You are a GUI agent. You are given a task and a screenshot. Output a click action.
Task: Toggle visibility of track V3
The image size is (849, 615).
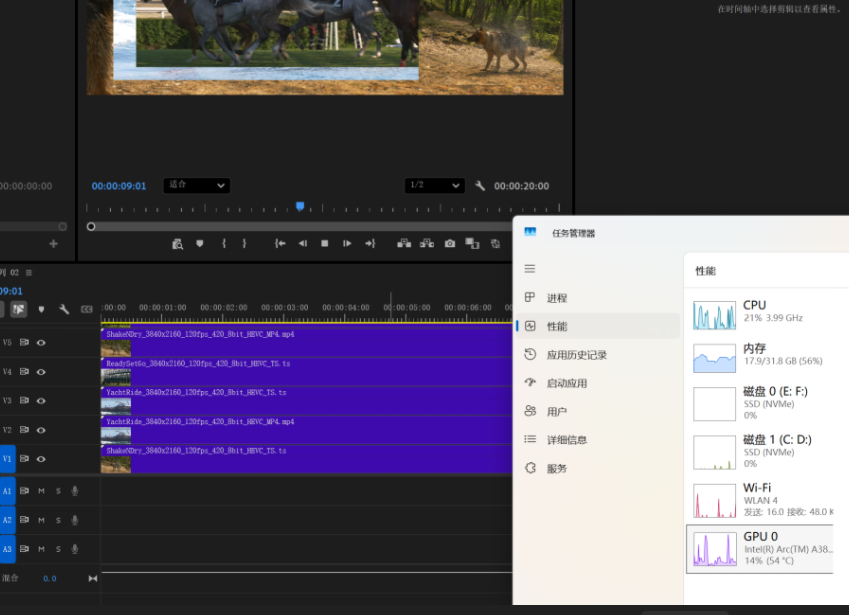[41, 401]
